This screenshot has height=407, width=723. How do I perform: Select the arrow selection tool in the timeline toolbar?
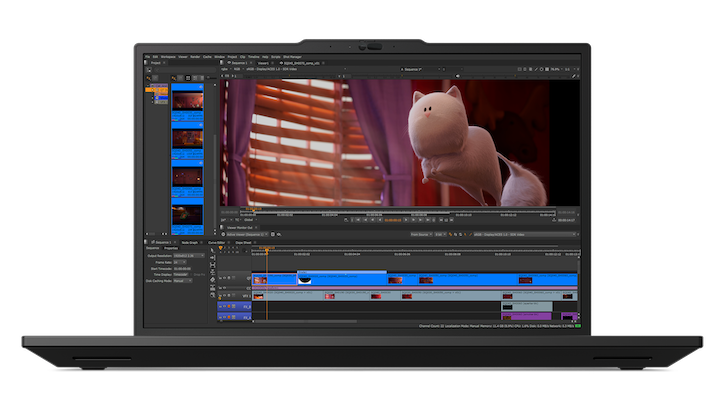point(212,250)
